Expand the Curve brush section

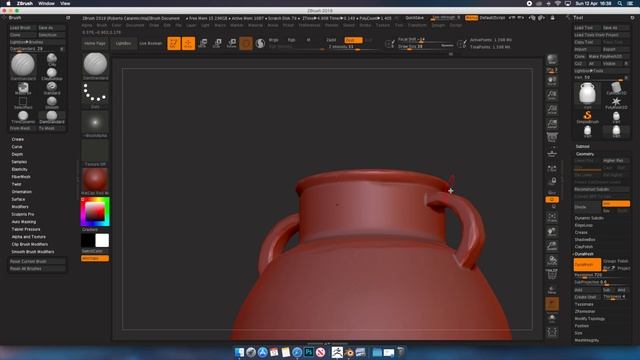17,147
